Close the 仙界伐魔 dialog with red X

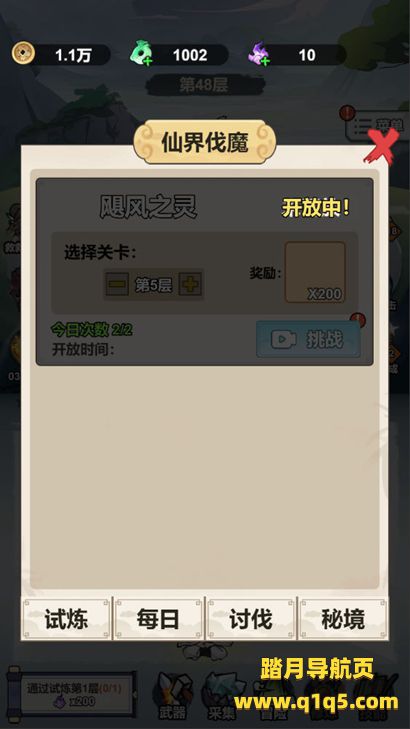pos(381,147)
